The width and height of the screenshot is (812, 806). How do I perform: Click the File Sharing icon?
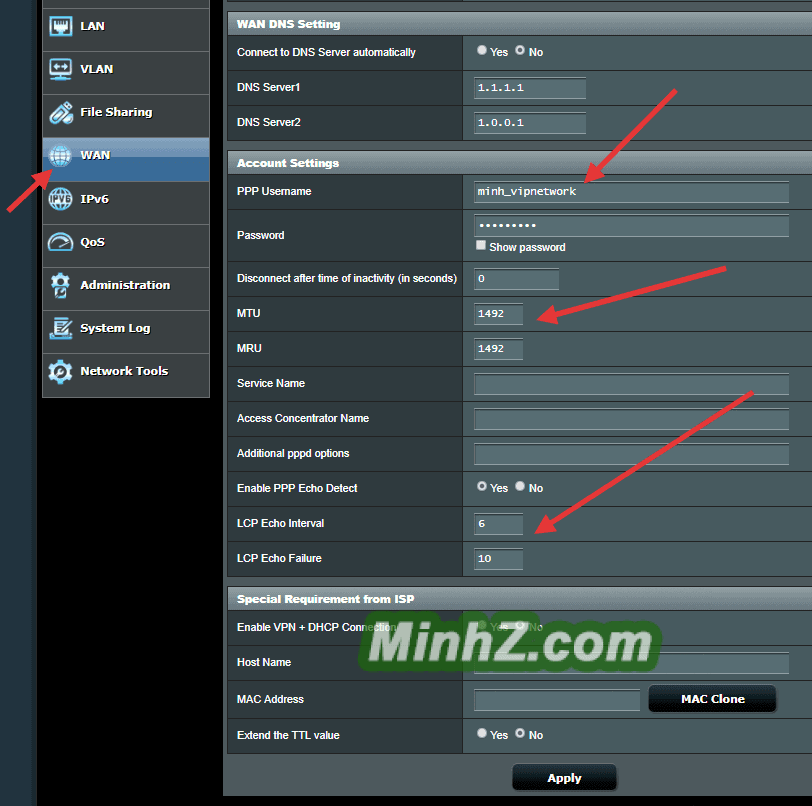point(61,113)
